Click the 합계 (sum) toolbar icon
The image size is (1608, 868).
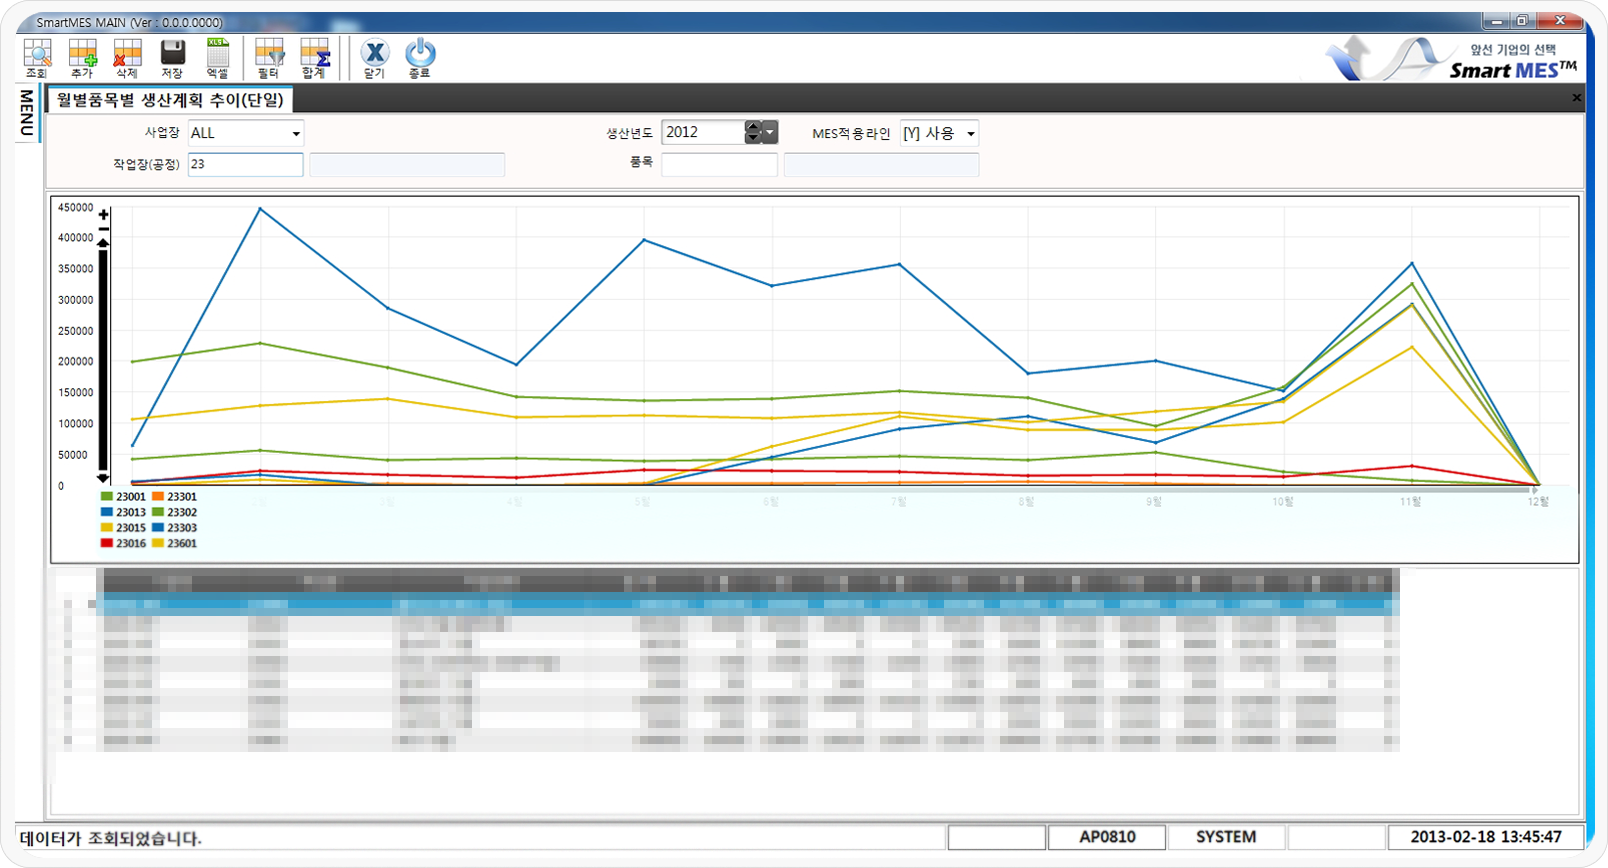(x=314, y=57)
